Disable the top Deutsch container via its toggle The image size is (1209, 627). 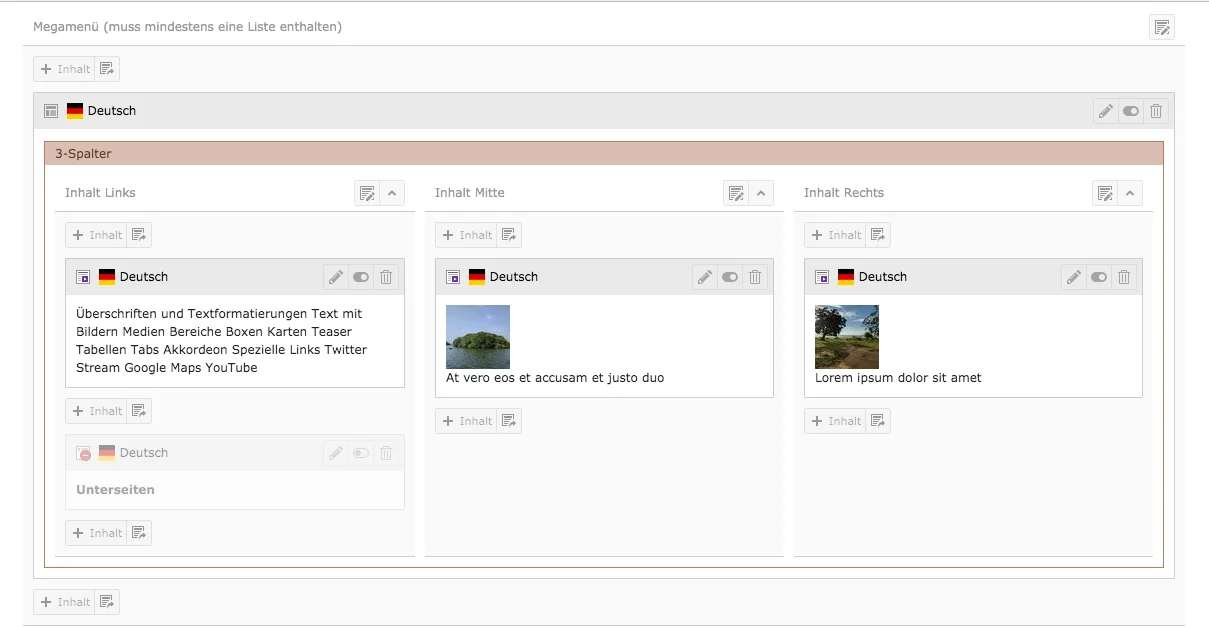[x=1130, y=111]
